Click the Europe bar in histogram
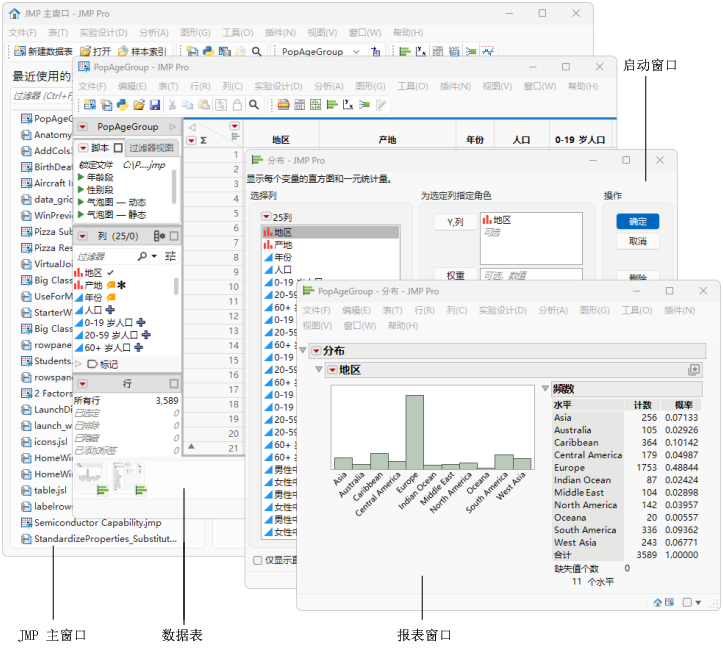Screen dimensions: 723x652 (415, 432)
